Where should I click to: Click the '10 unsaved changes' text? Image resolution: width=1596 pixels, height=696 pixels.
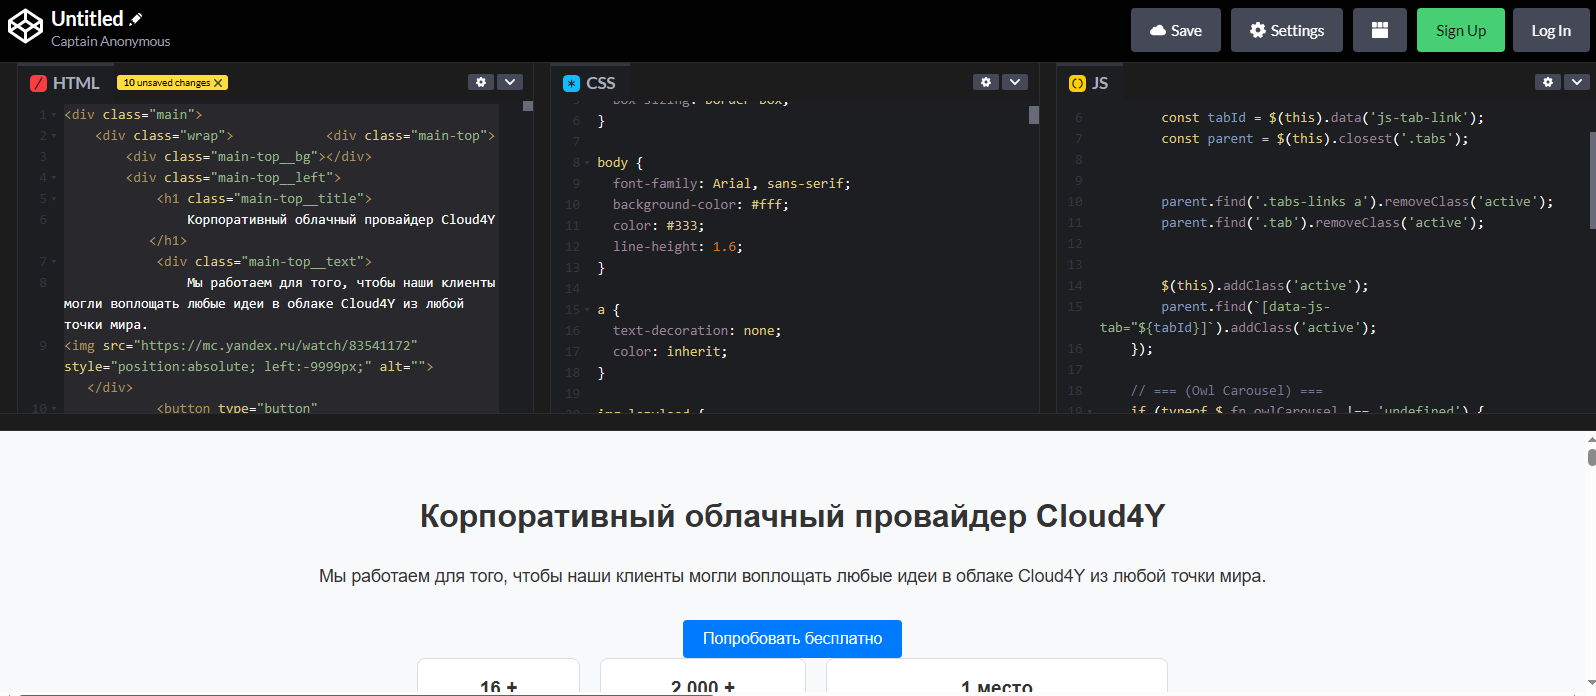click(x=167, y=83)
